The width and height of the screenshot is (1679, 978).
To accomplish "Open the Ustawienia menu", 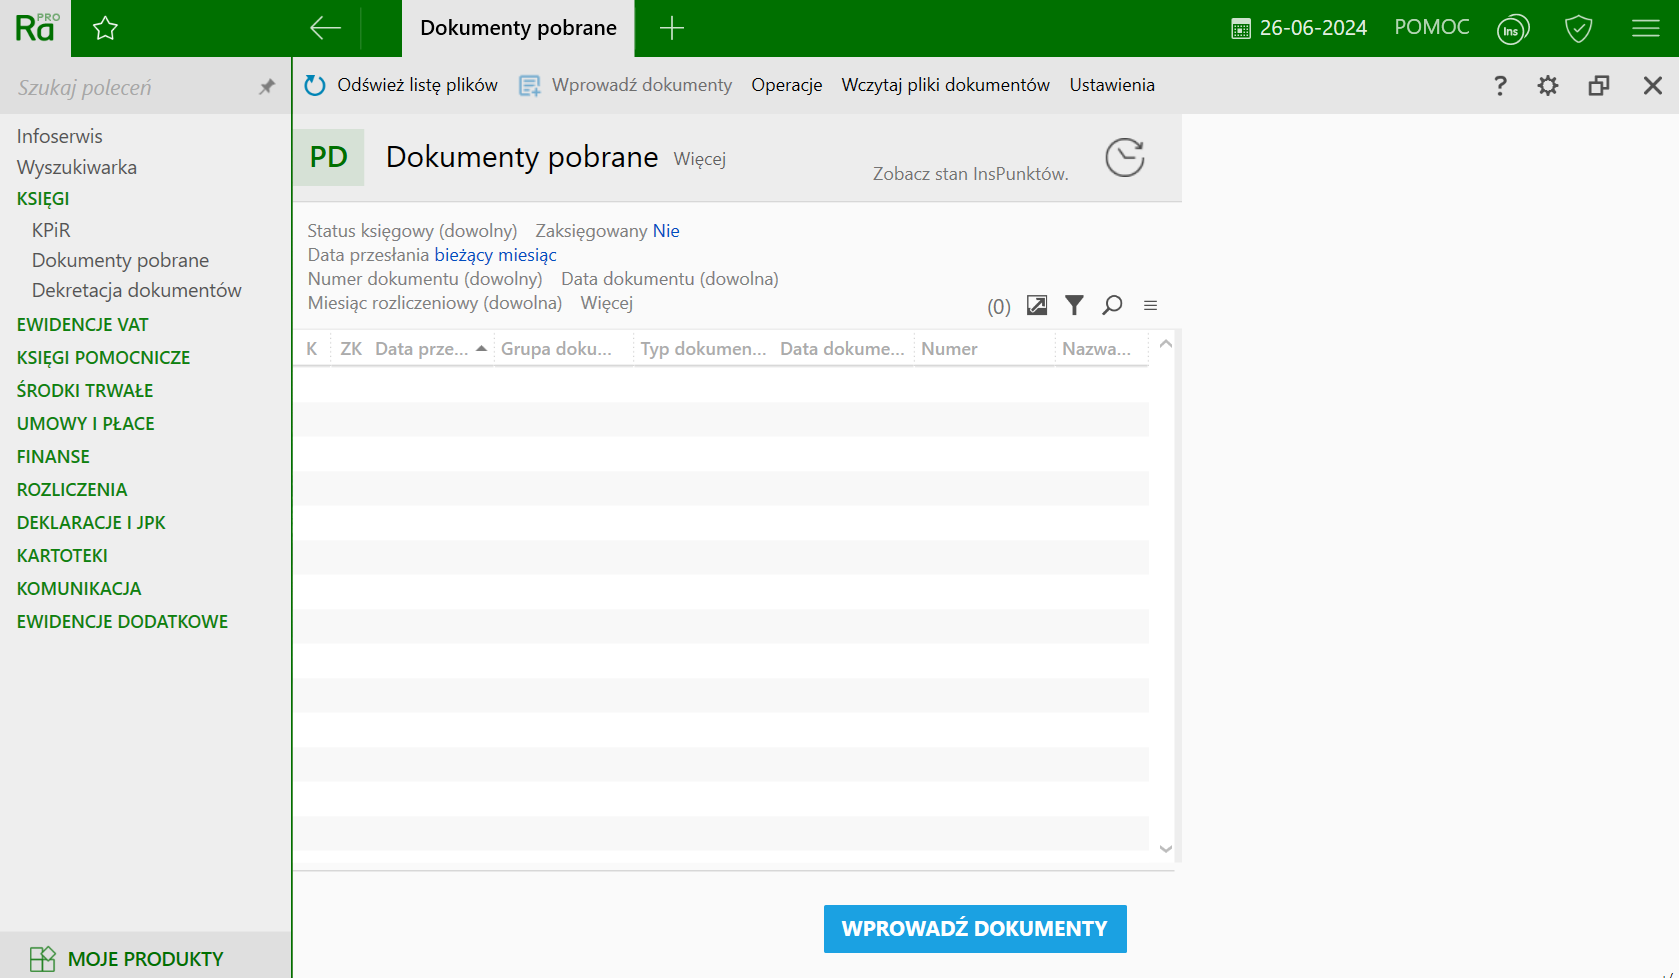I will pos(1111,85).
